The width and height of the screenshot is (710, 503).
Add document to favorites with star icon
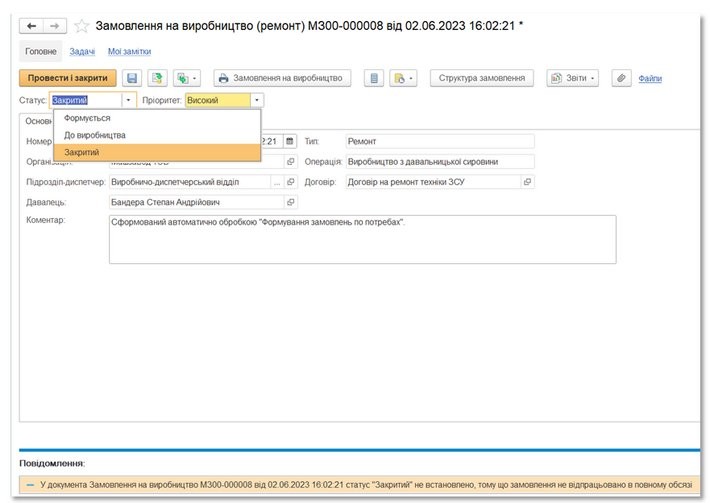[x=82, y=25]
